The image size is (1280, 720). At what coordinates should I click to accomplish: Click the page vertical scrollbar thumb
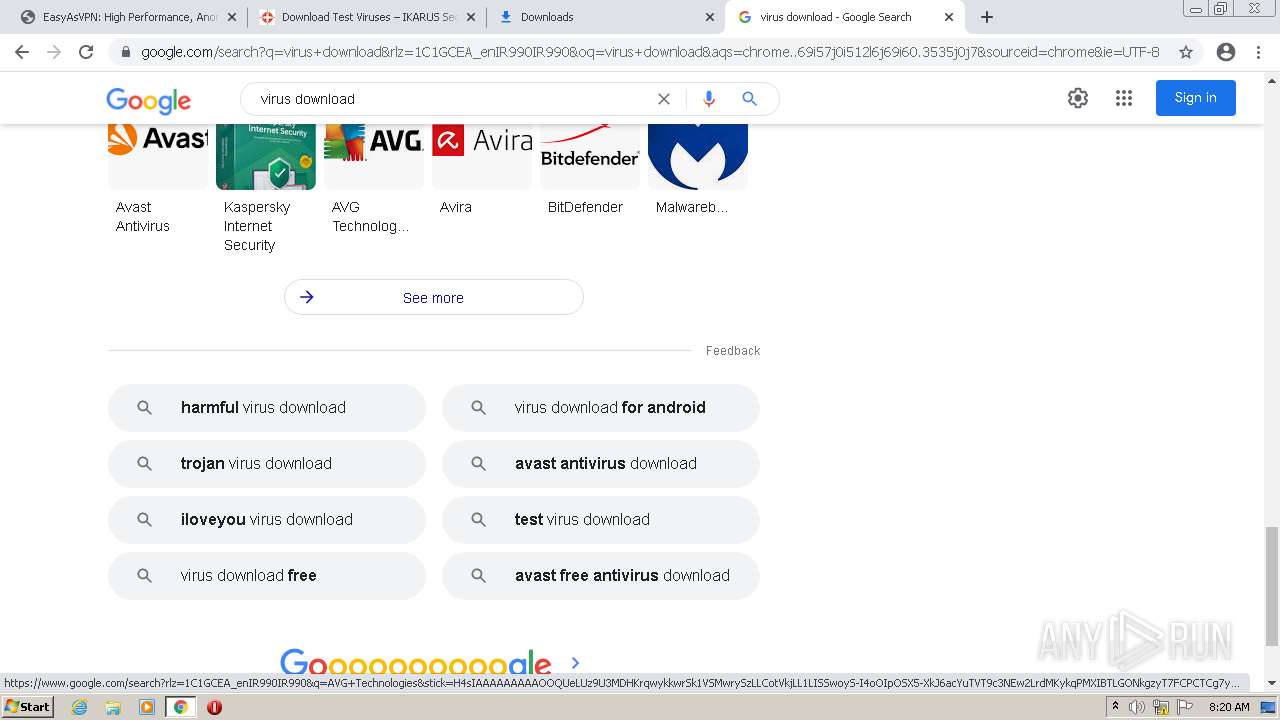click(x=1272, y=586)
